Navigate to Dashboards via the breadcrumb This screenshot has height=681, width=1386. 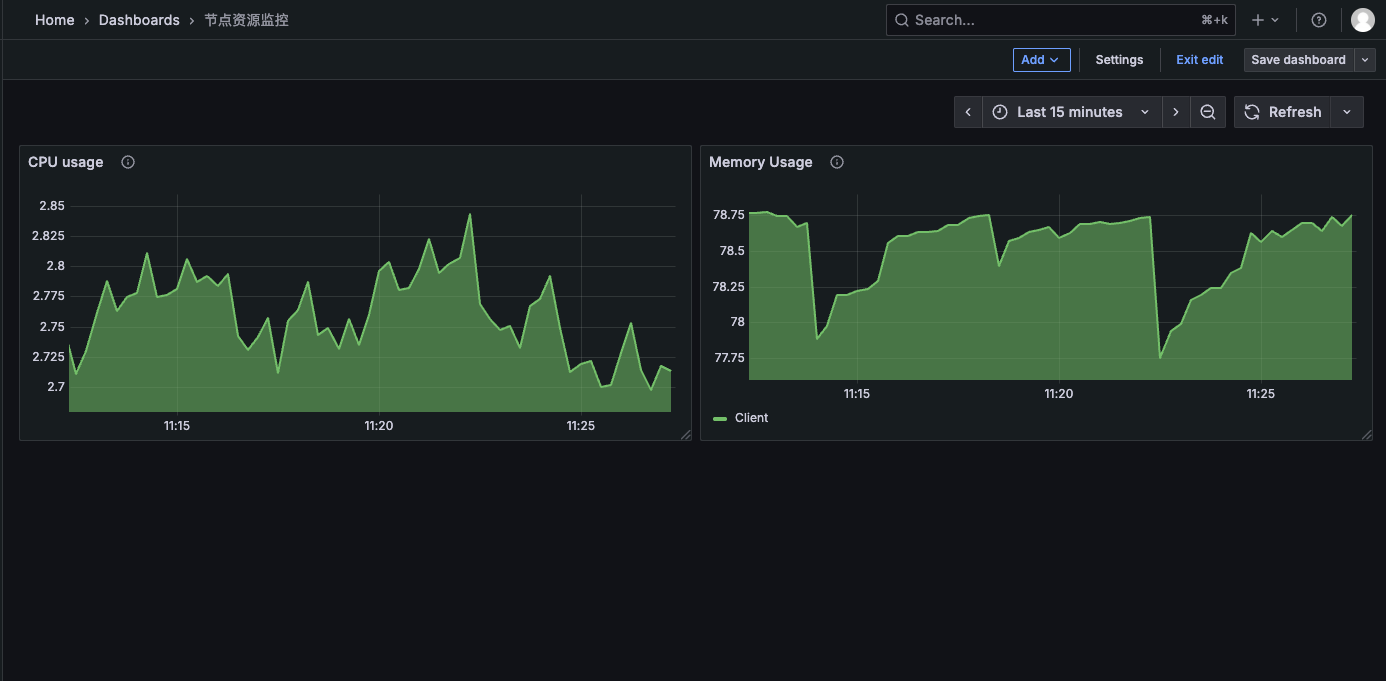click(x=139, y=19)
